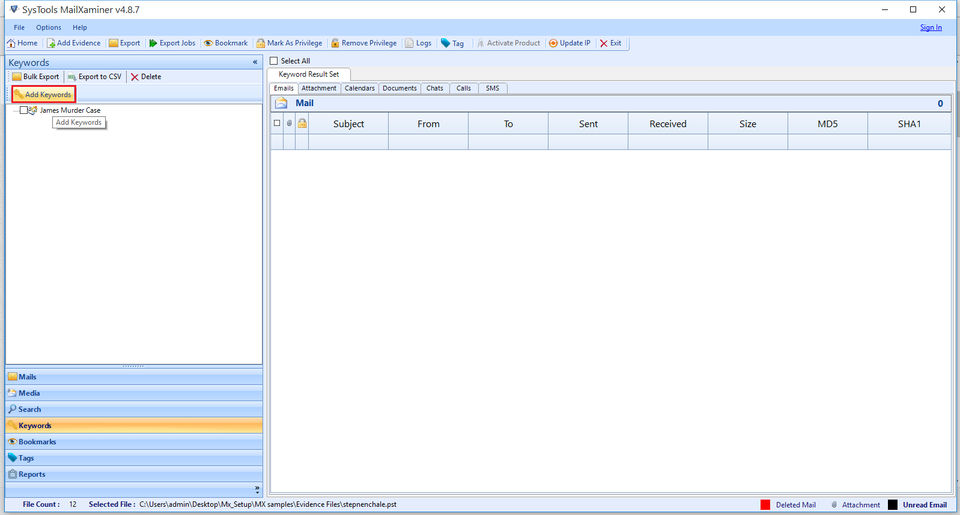960x515 pixels.
Task: Collapse the Keywords panel with the chevron
Action: (255, 62)
